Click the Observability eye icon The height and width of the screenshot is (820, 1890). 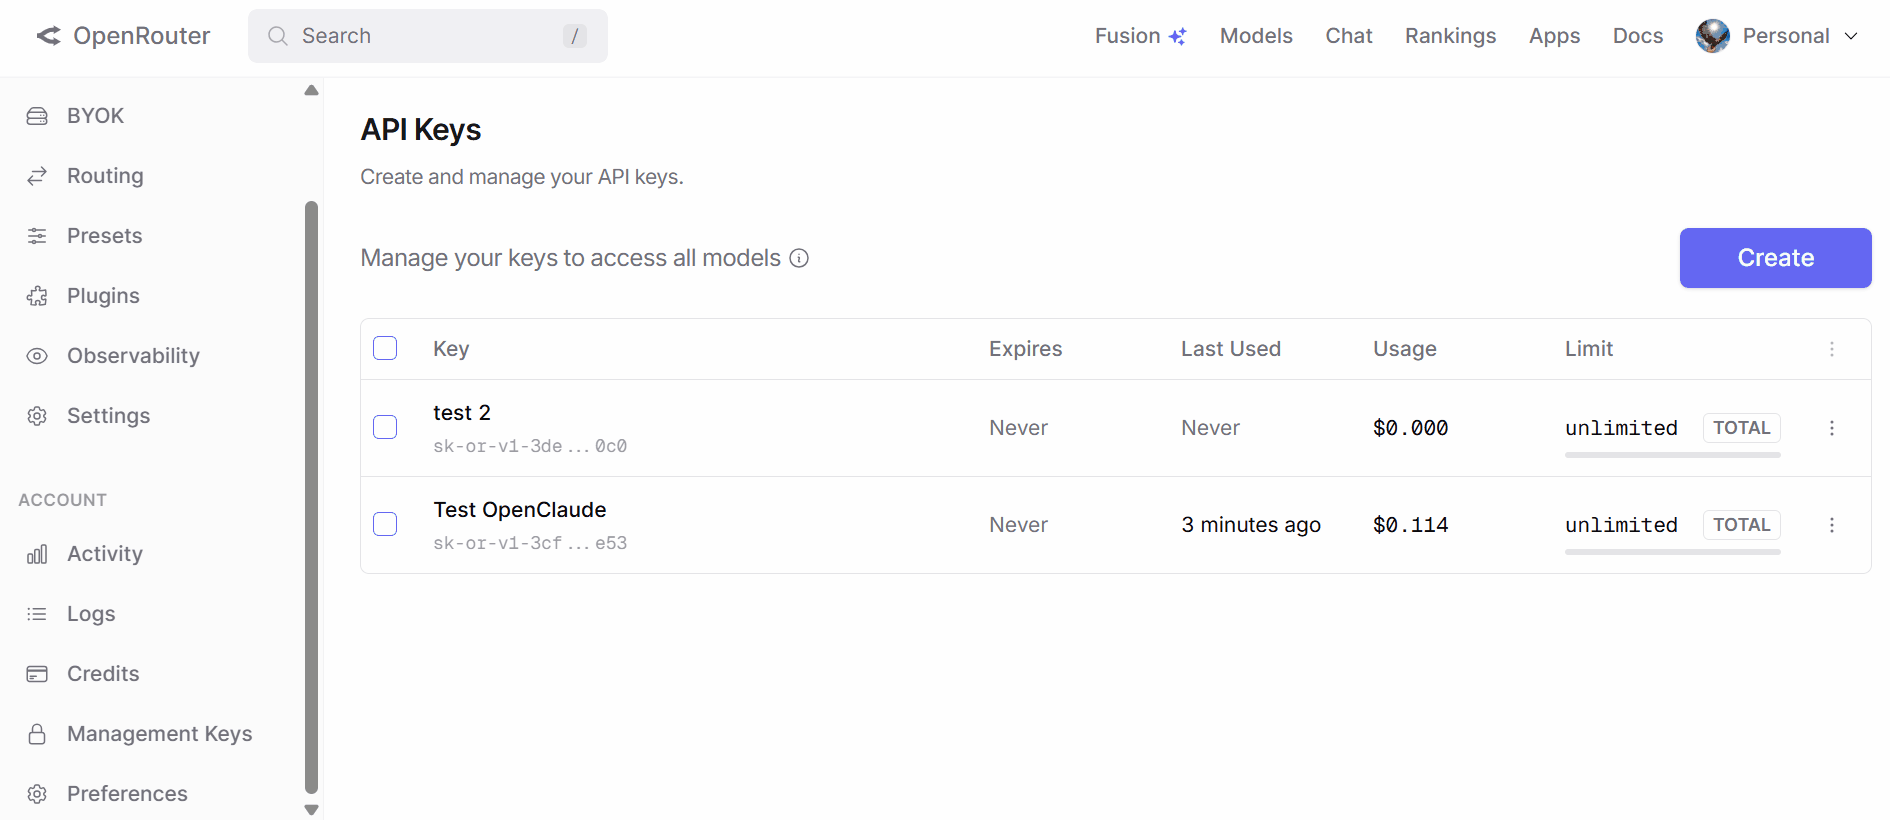click(x=37, y=356)
